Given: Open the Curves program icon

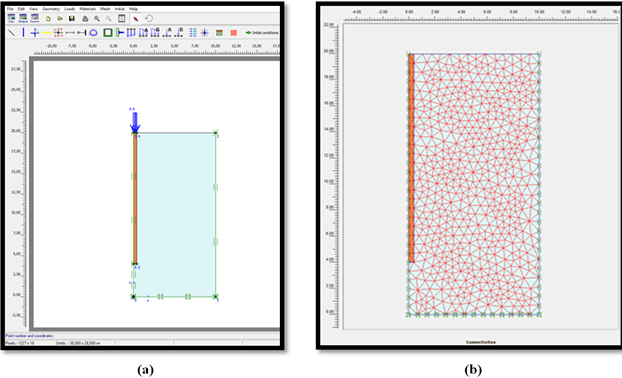Looking at the screenshot, I should coord(35,18).
